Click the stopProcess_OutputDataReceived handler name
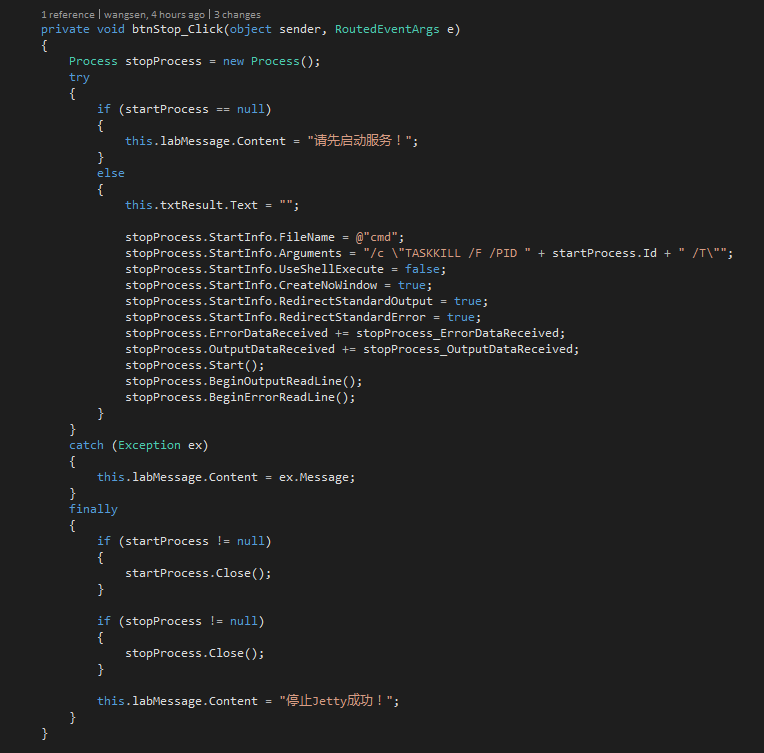764x753 pixels. (468, 349)
